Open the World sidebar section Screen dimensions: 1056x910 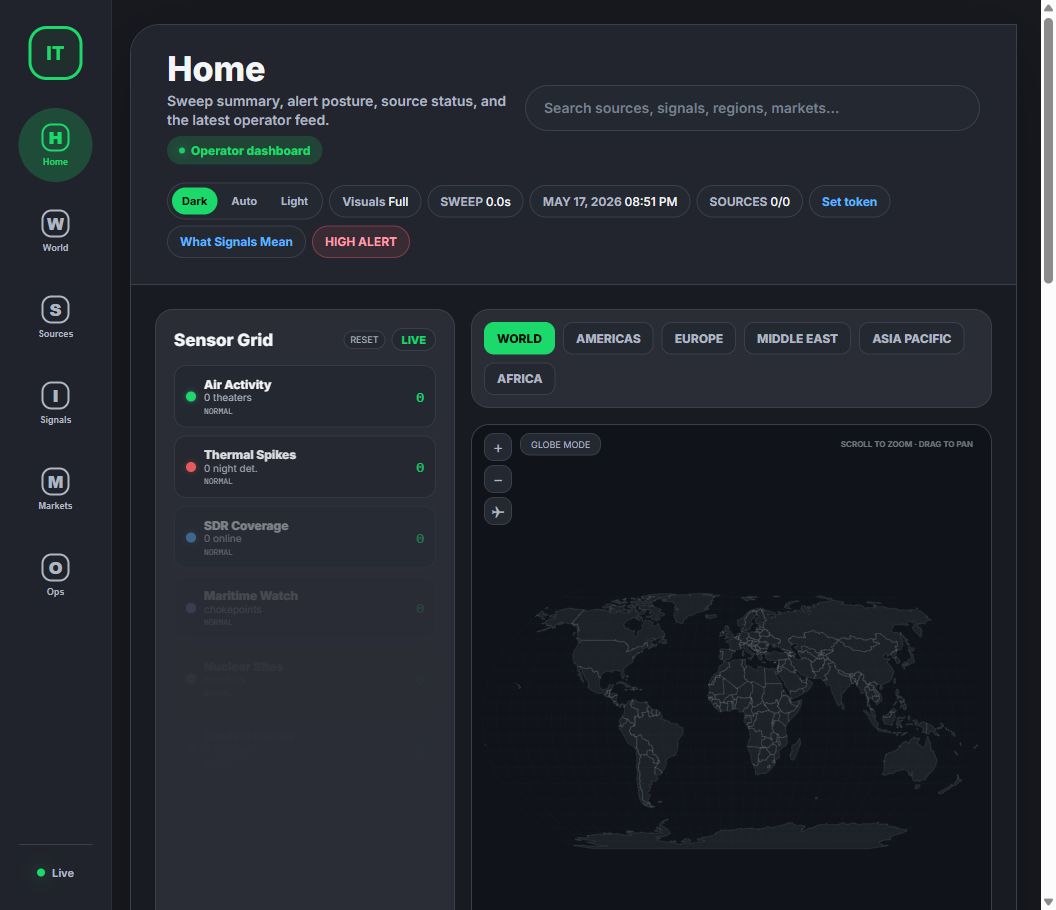(55, 231)
